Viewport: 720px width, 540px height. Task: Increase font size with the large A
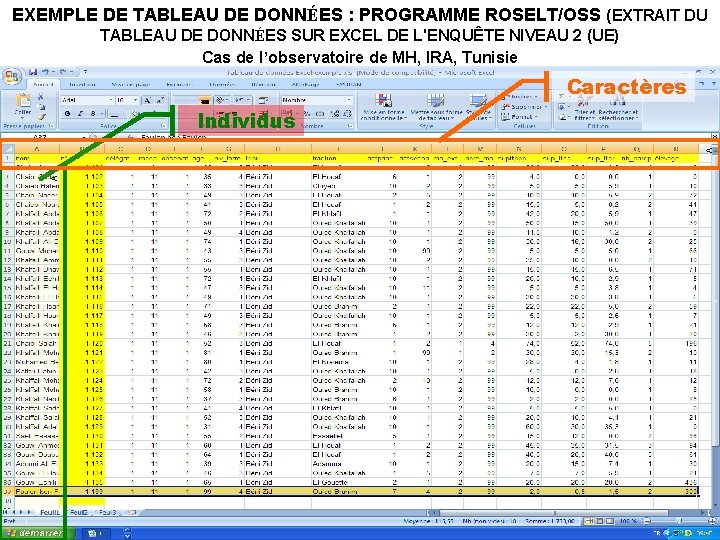(x=147, y=100)
